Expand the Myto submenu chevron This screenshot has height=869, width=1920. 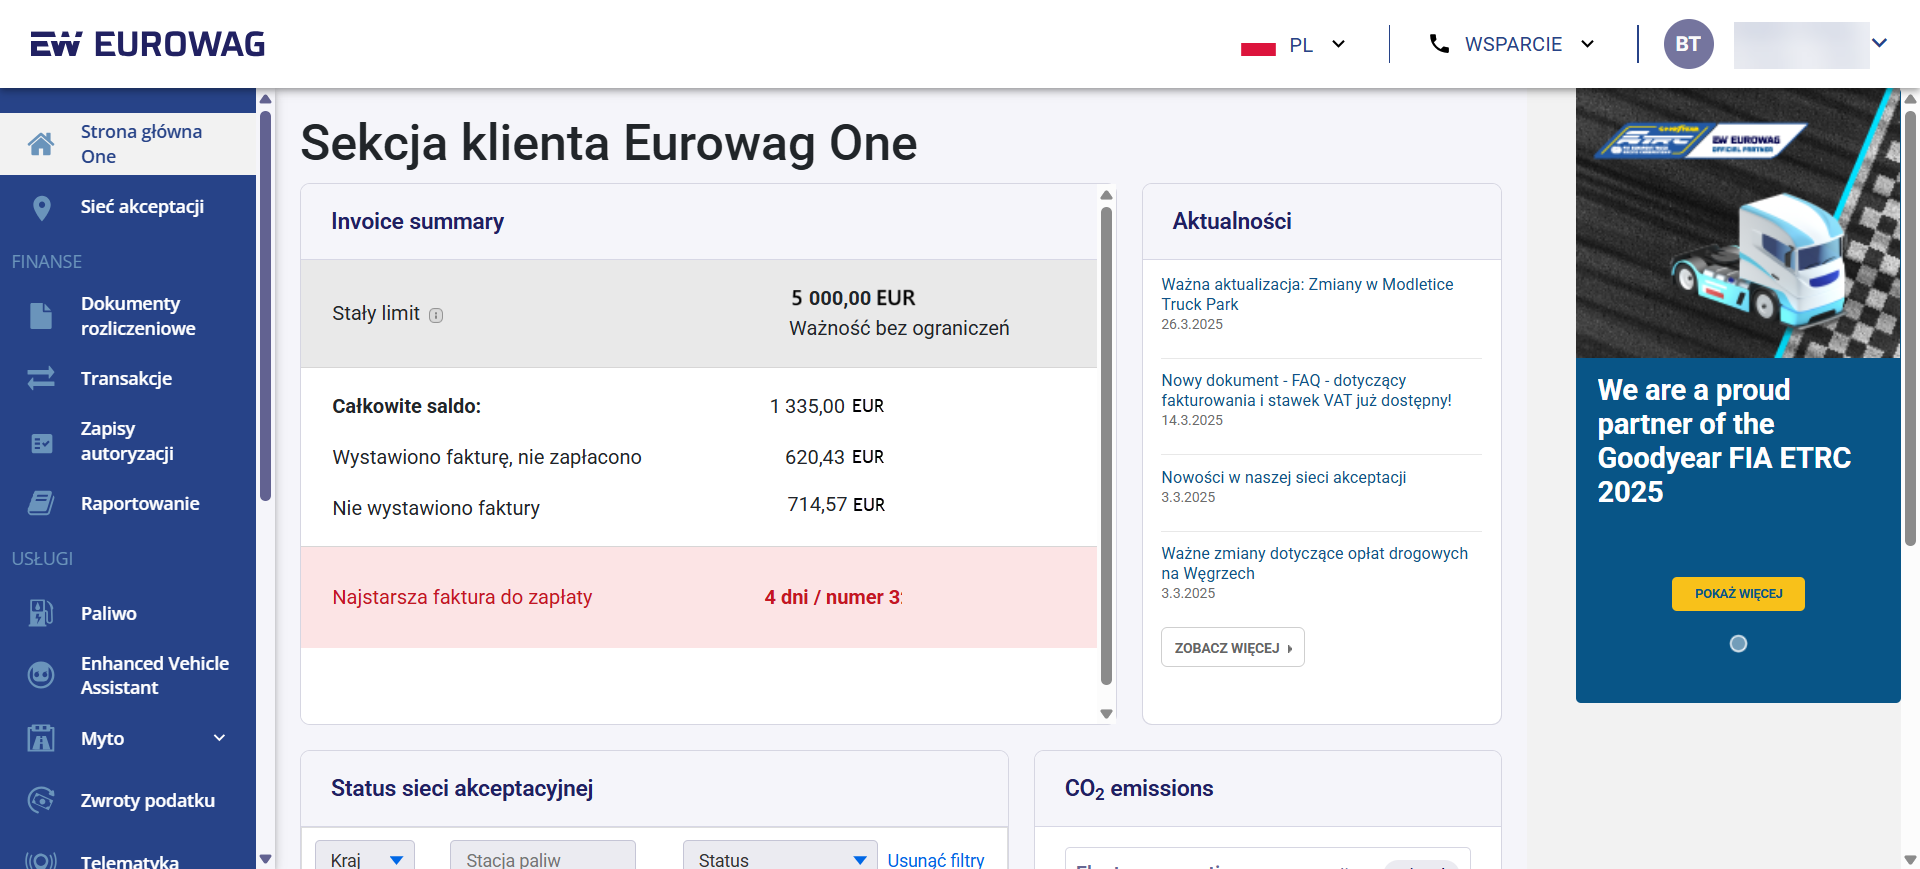[x=220, y=738]
